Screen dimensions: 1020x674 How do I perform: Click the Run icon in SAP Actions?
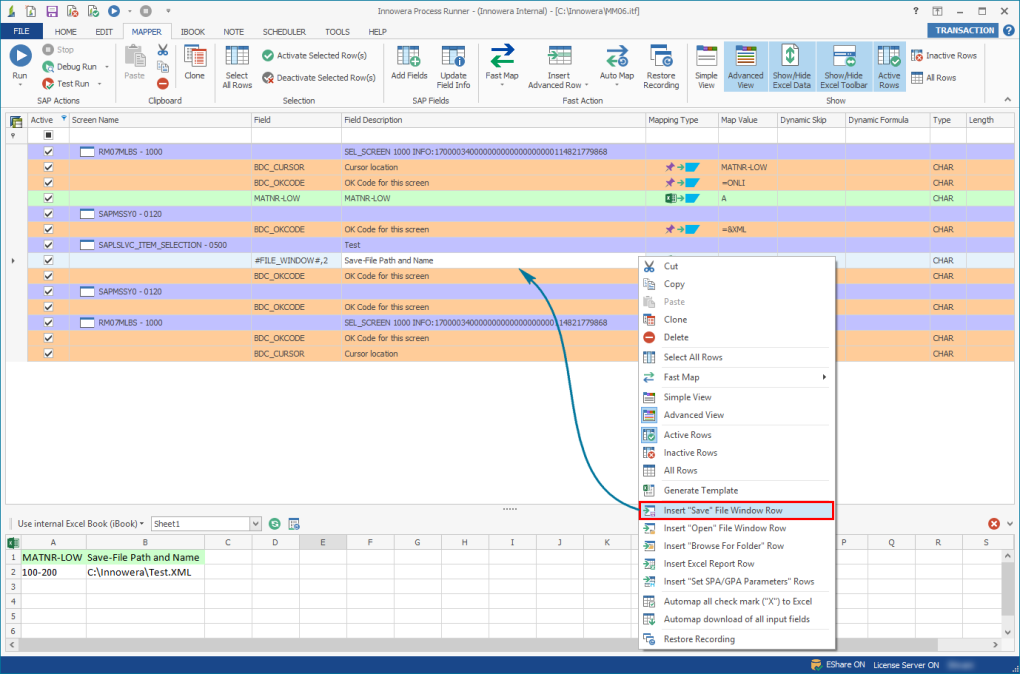[20, 58]
